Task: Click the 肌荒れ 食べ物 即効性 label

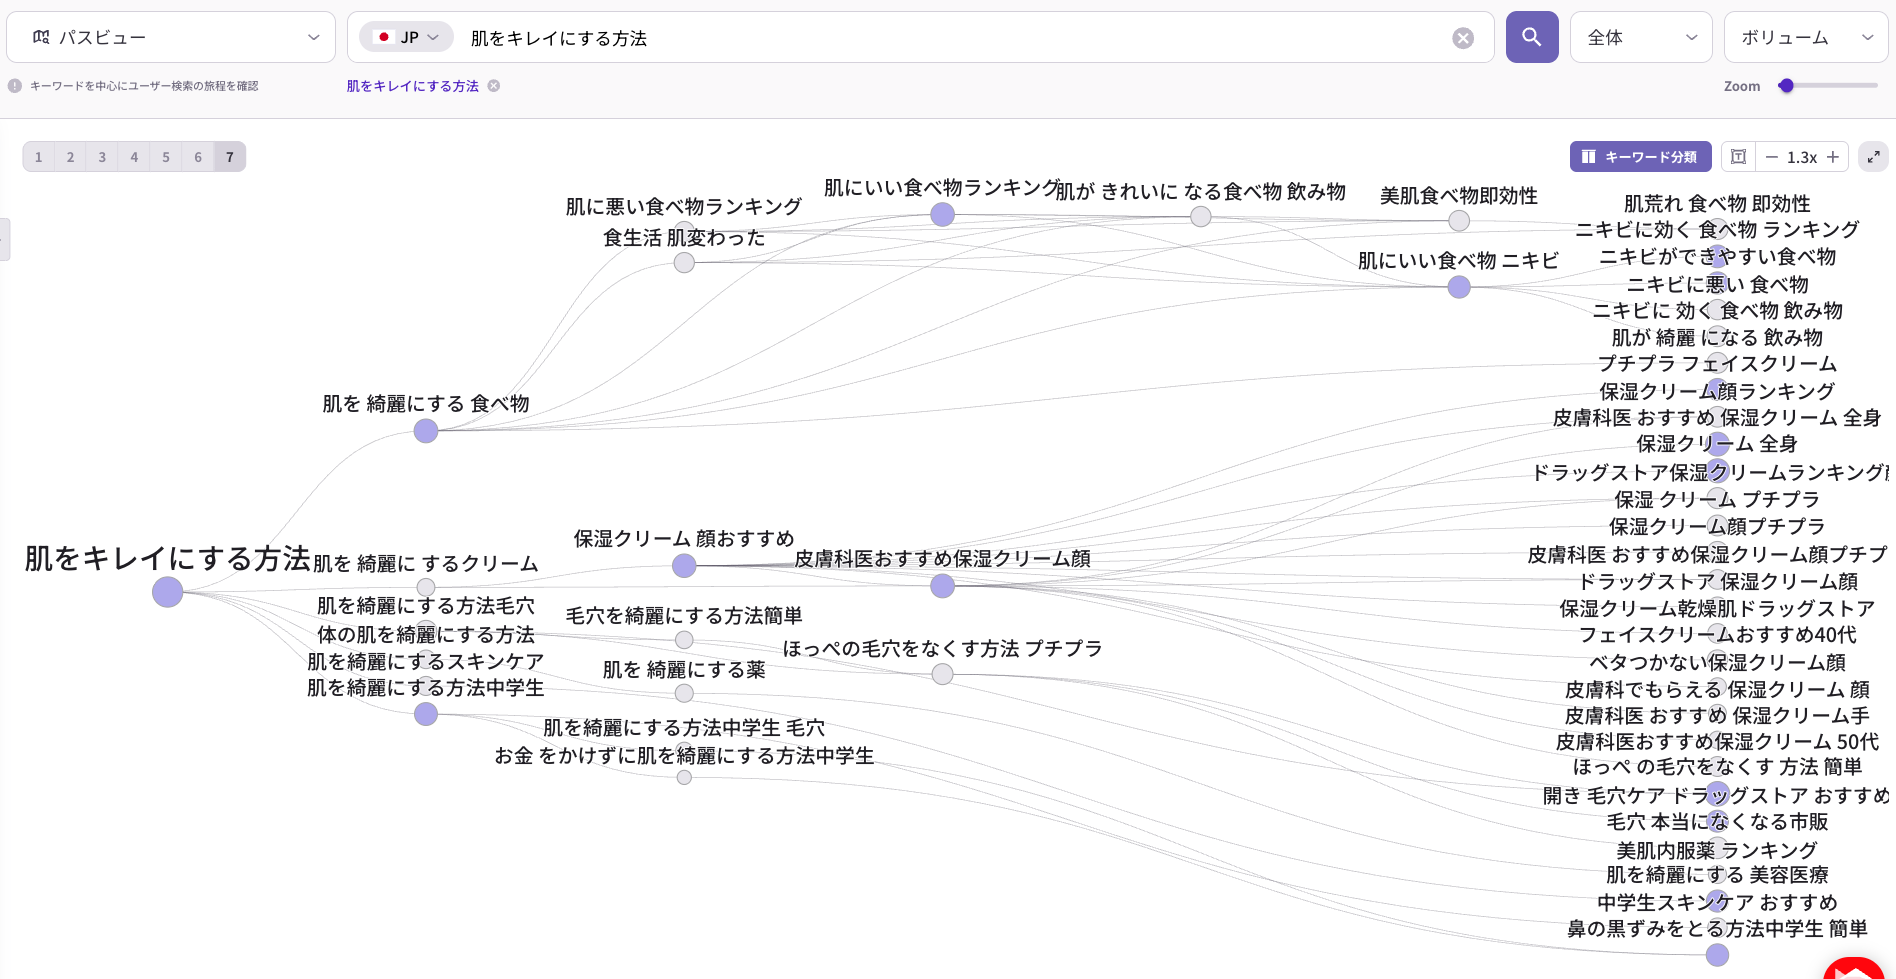Action: pyautogui.click(x=1717, y=203)
